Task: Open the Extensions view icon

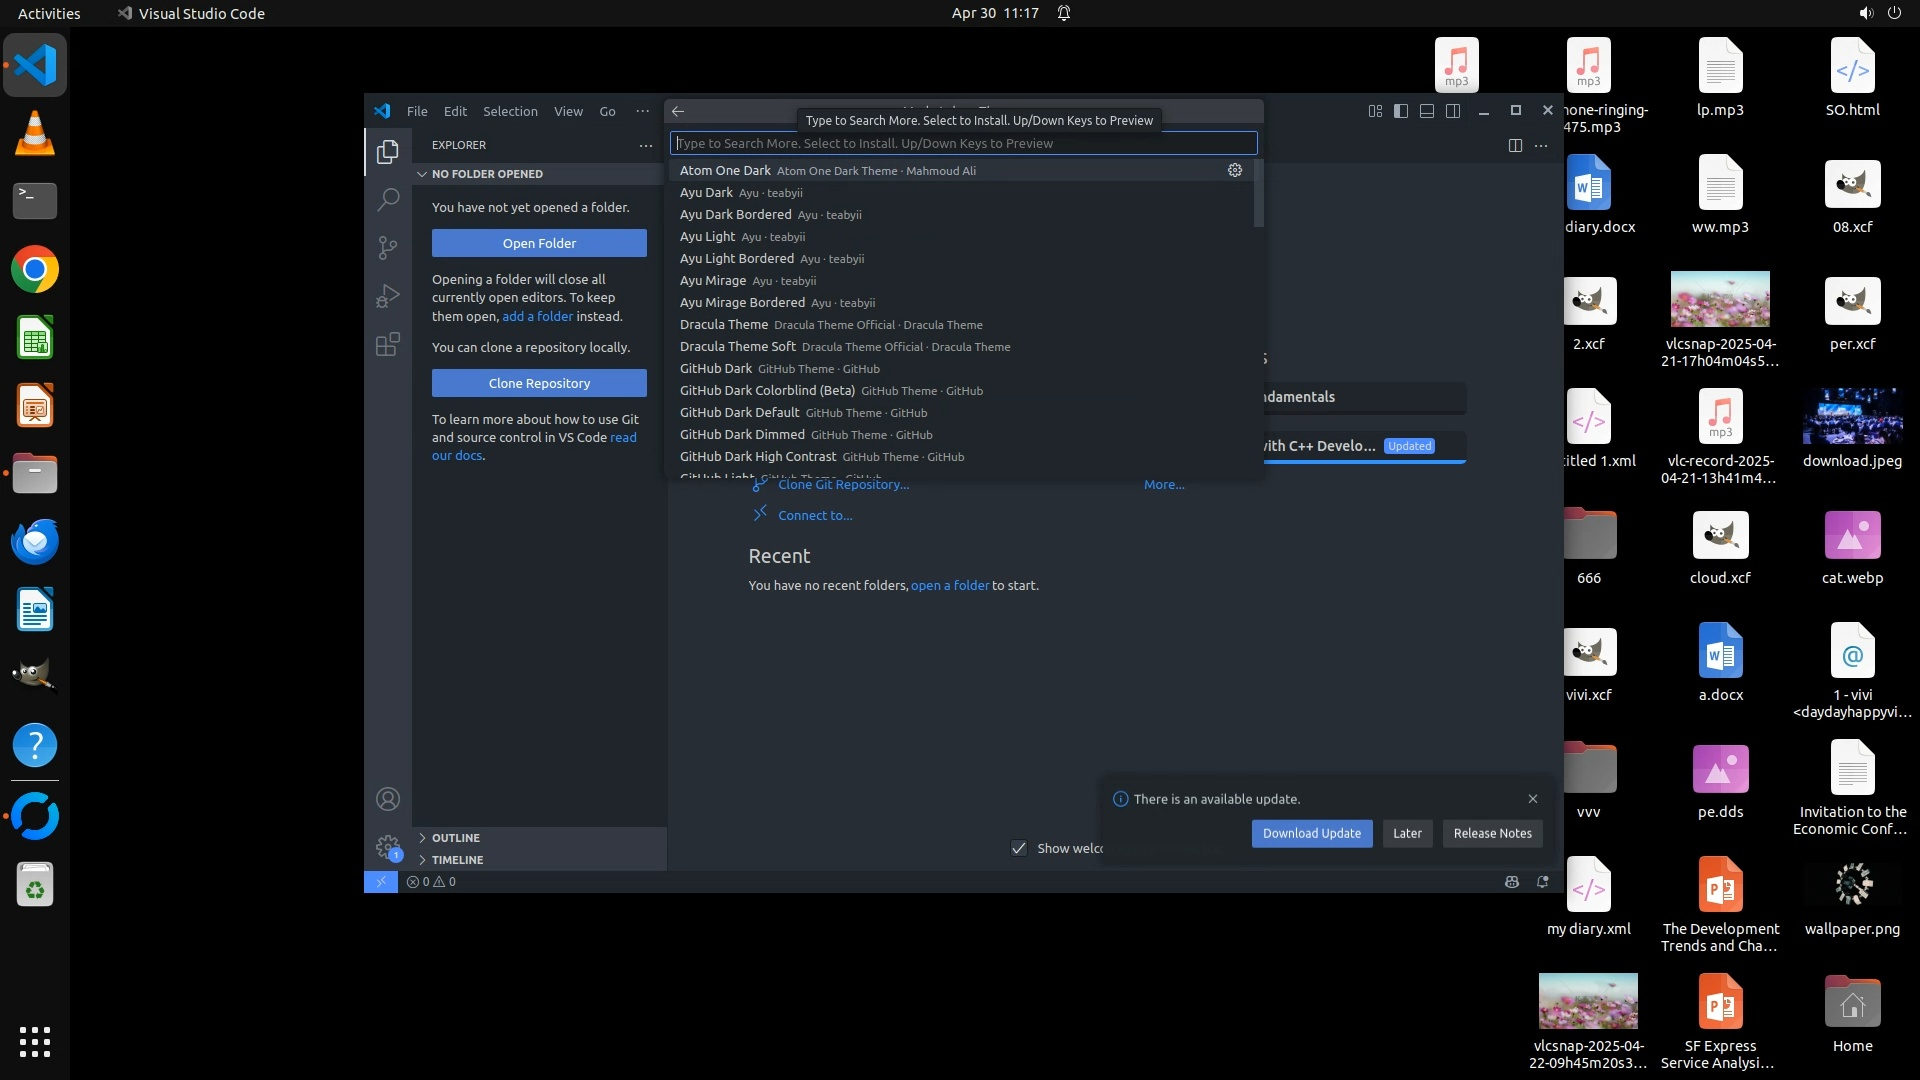Action: (x=388, y=345)
